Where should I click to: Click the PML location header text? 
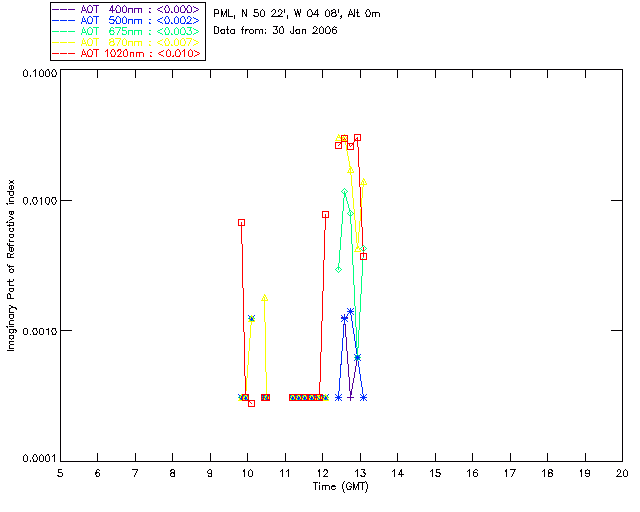tap(297, 14)
